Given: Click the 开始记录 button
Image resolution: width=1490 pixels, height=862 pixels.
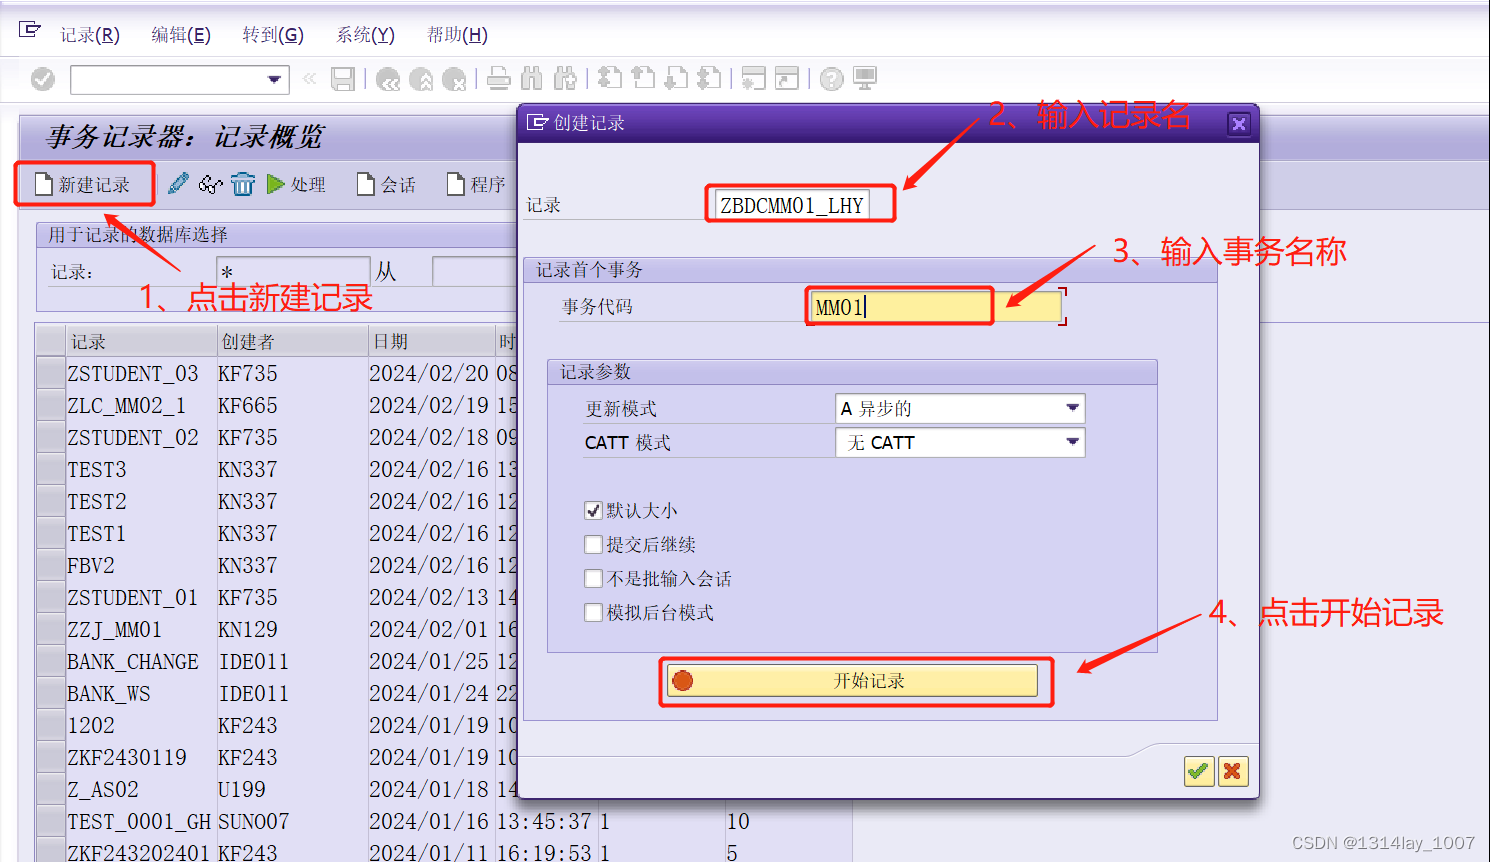Looking at the screenshot, I should tap(853, 681).
